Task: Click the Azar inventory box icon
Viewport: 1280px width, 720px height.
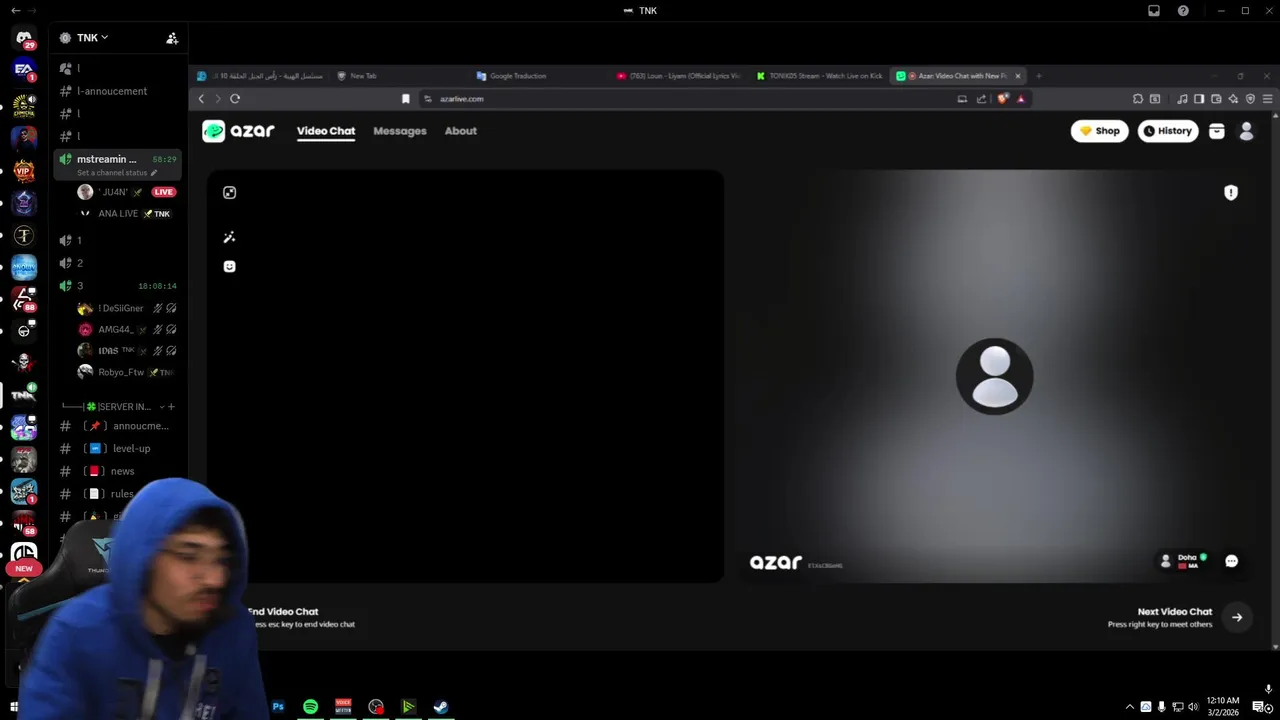Action: [x=1217, y=131]
